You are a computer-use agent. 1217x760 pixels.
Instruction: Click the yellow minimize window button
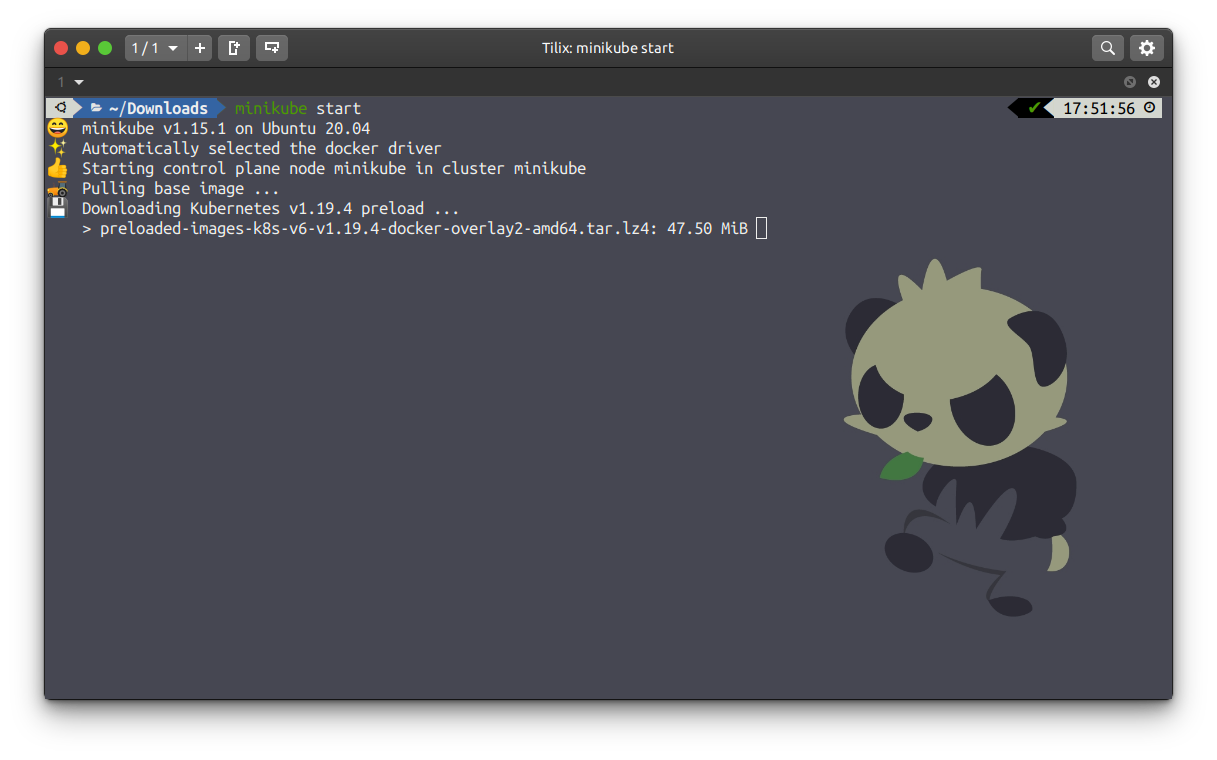83,48
